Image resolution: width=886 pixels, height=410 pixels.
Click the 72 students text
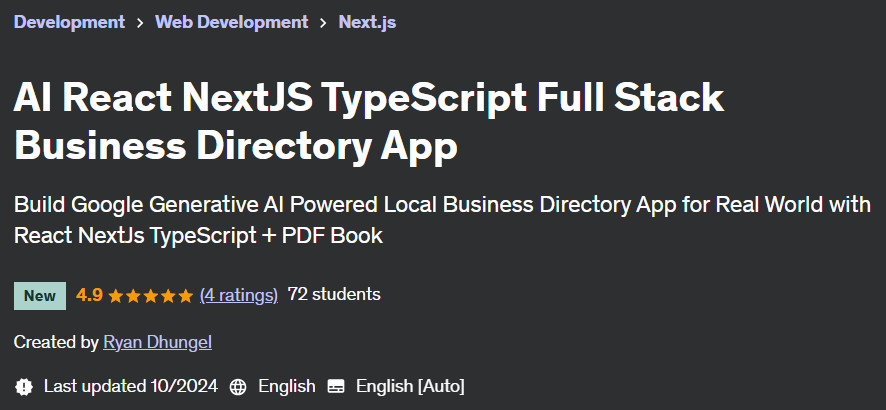click(x=334, y=294)
